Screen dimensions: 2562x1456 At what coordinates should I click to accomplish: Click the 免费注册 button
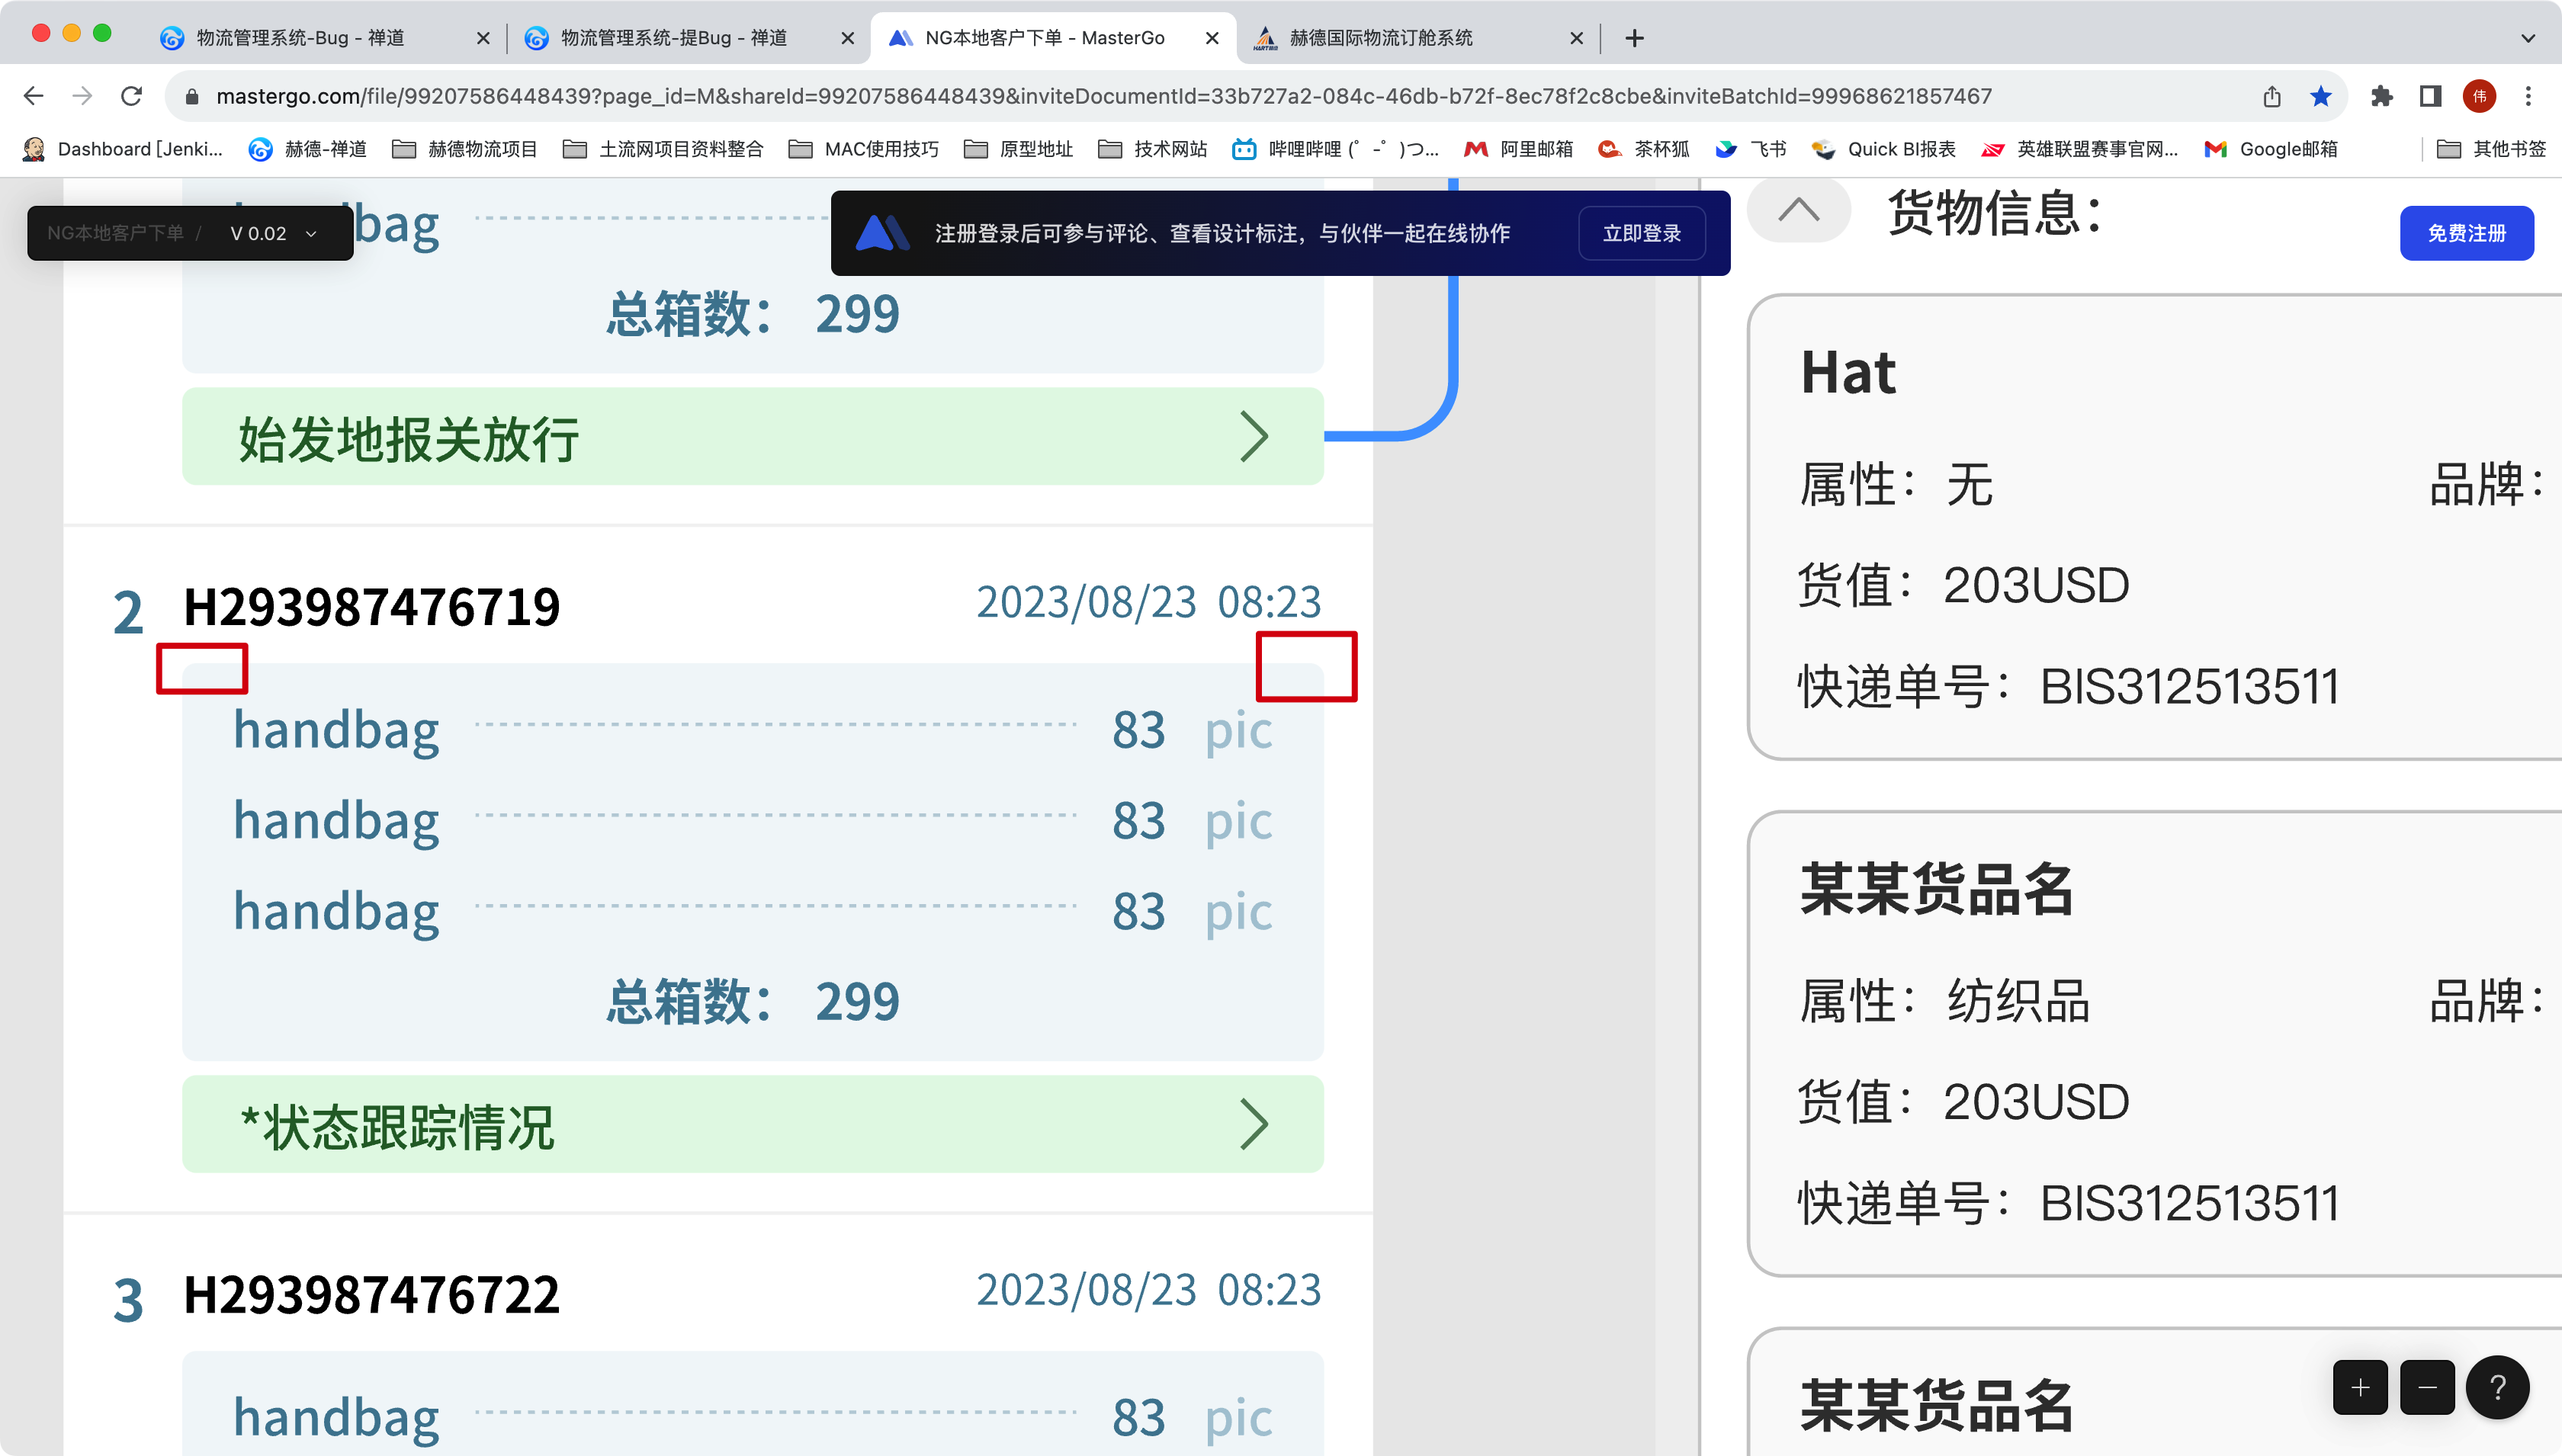tap(2466, 233)
